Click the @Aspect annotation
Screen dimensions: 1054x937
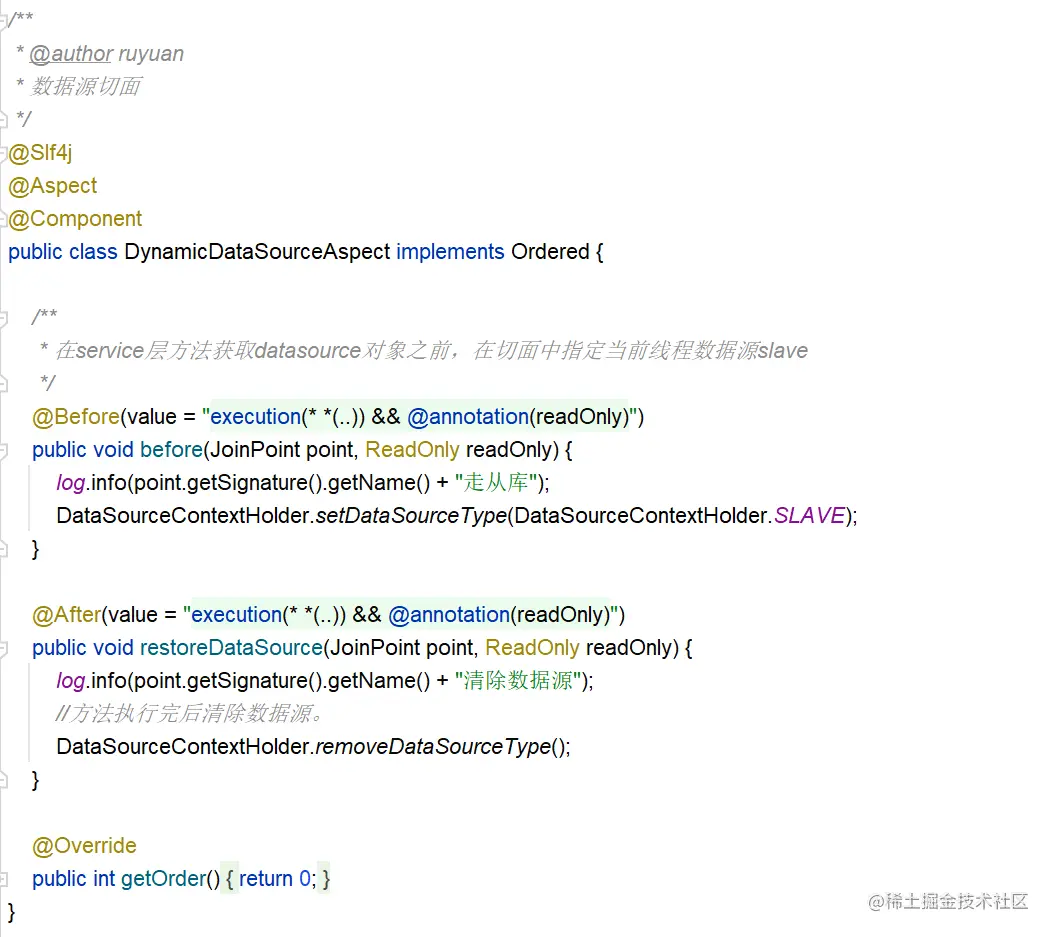tap(52, 186)
